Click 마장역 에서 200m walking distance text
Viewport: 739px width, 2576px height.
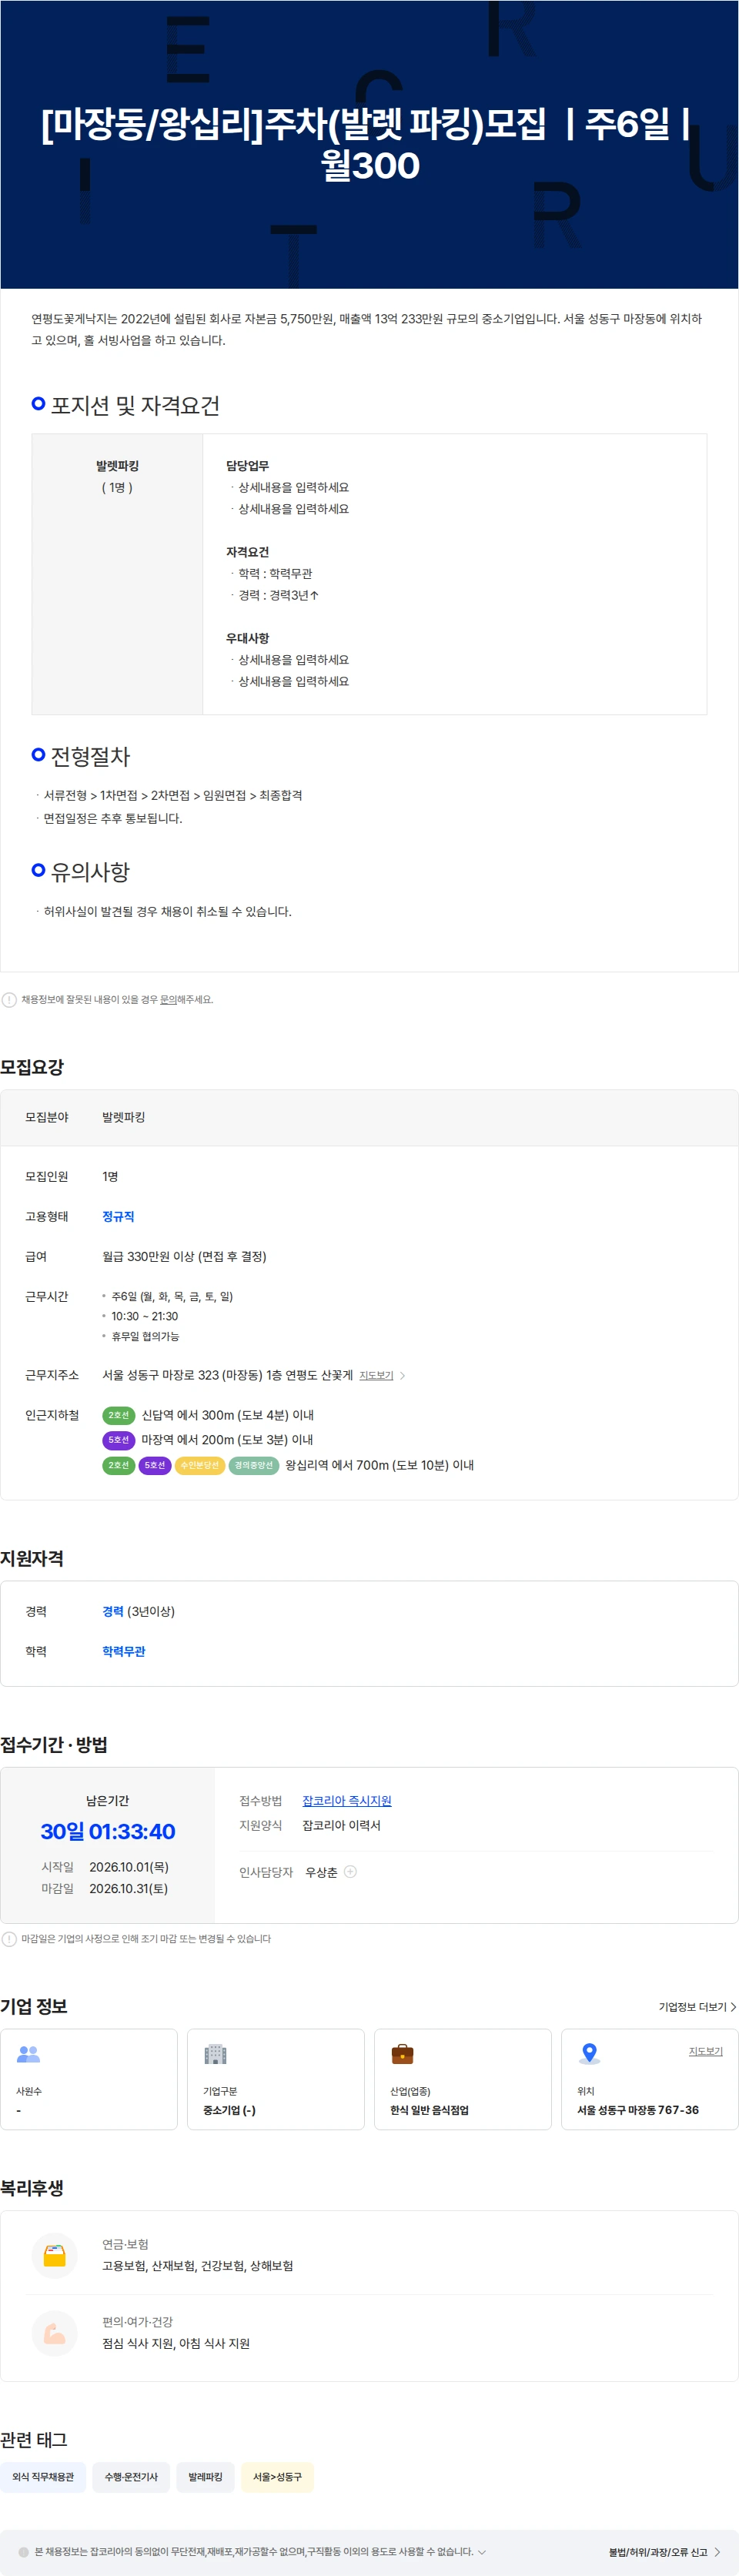coord(227,1440)
